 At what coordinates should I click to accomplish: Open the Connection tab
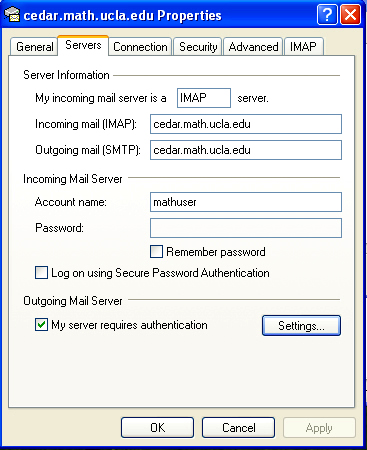click(x=140, y=47)
